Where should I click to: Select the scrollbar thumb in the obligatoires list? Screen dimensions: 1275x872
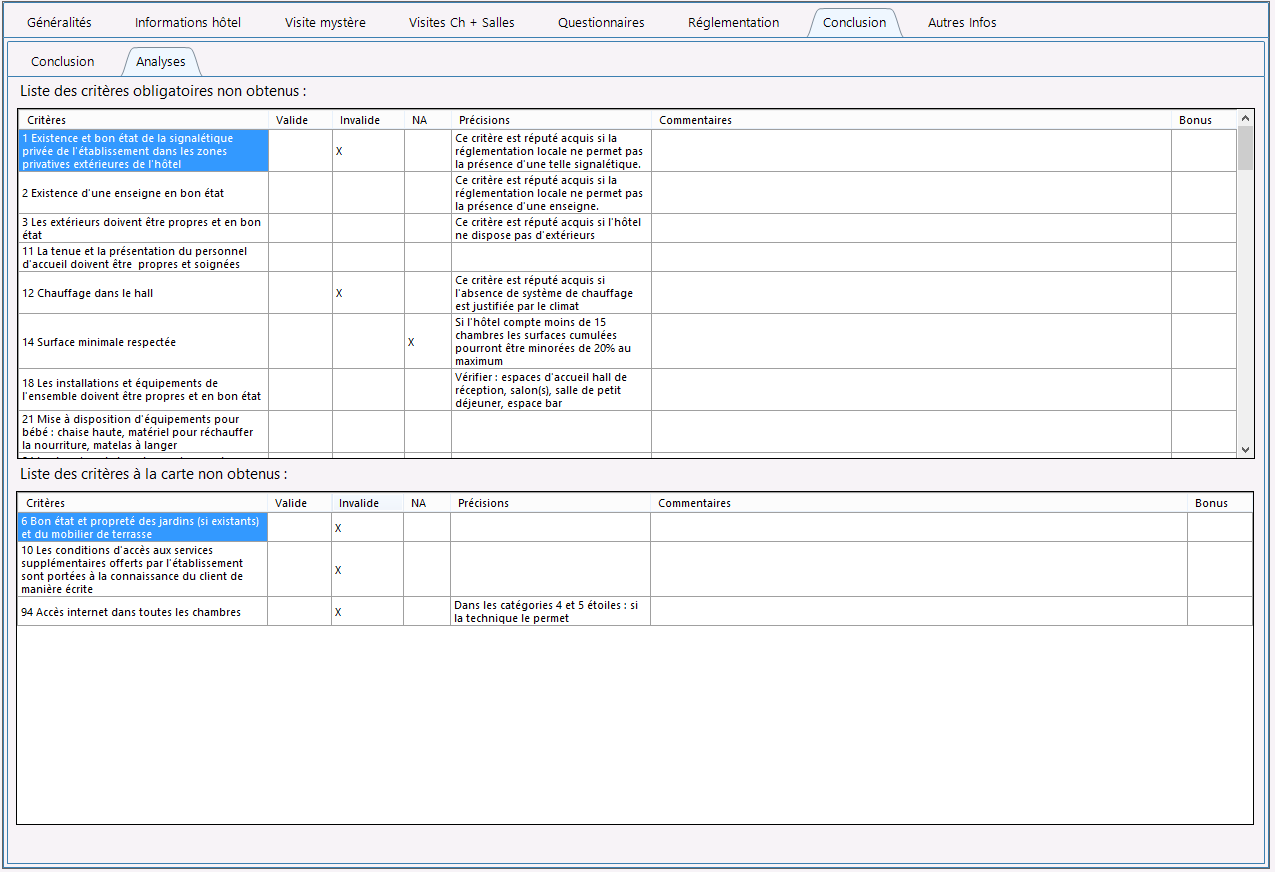(x=1245, y=148)
